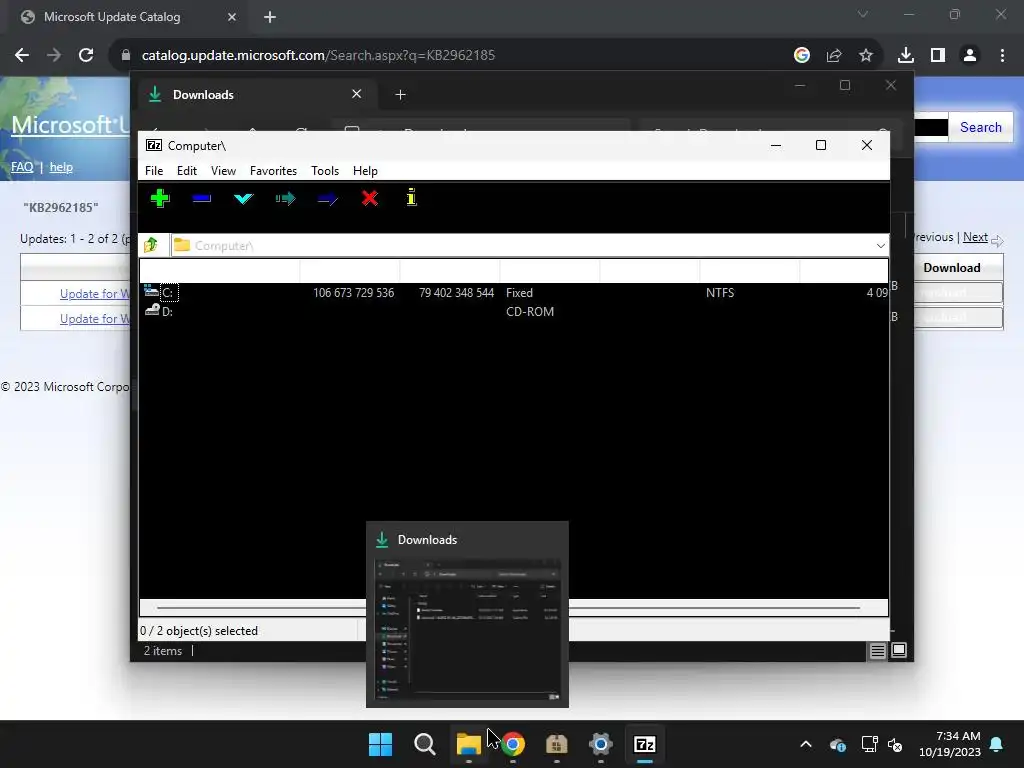The width and height of the screenshot is (1024, 768).
Task: Open the Edit menu in 7-Zip
Action: pyautogui.click(x=187, y=170)
